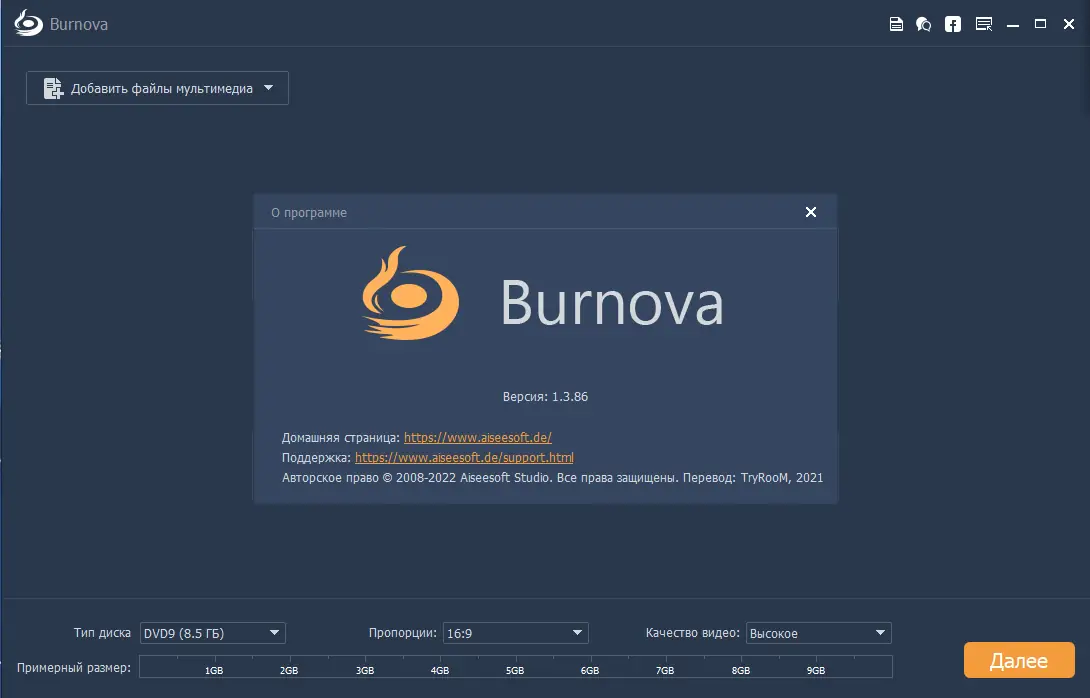Click the О программе dialog title
Image resolution: width=1090 pixels, height=698 pixels.
point(309,213)
